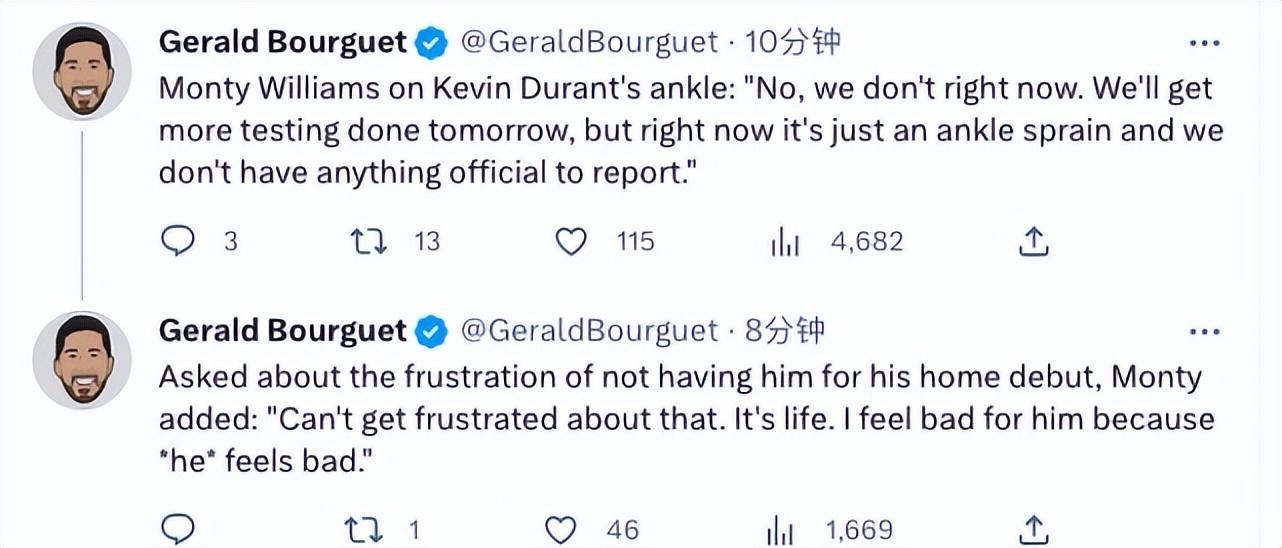1282x548 pixels.
Task: Like the tweet with 46 likes
Action: coord(562,529)
